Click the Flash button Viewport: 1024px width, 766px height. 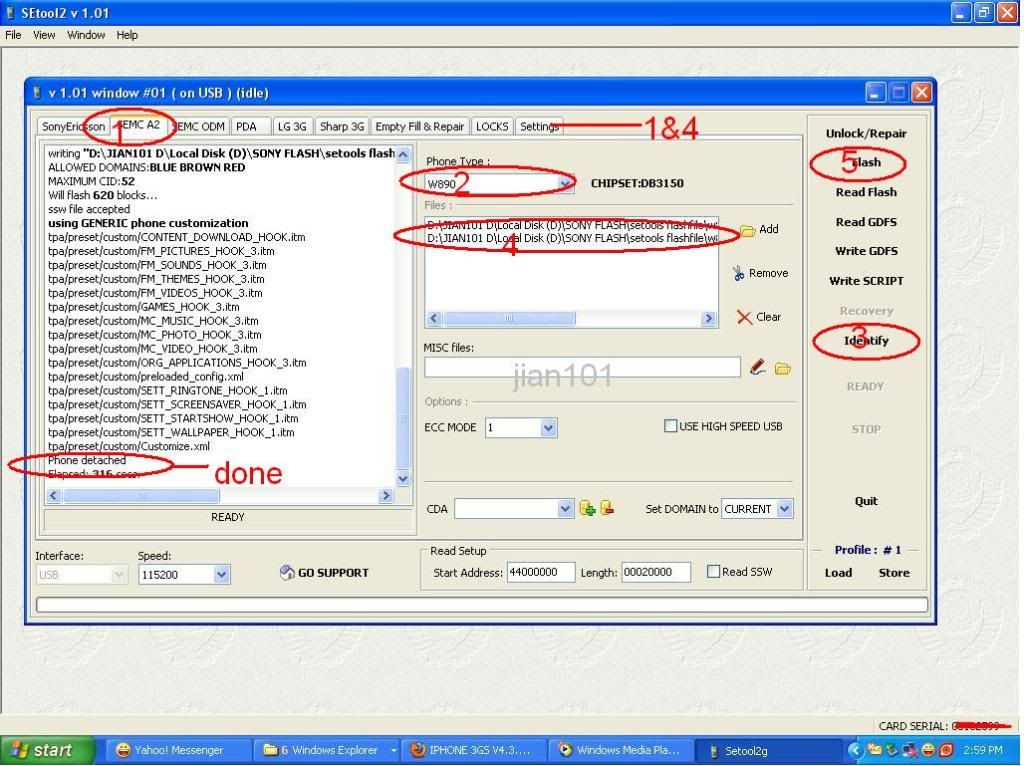point(865,163)
